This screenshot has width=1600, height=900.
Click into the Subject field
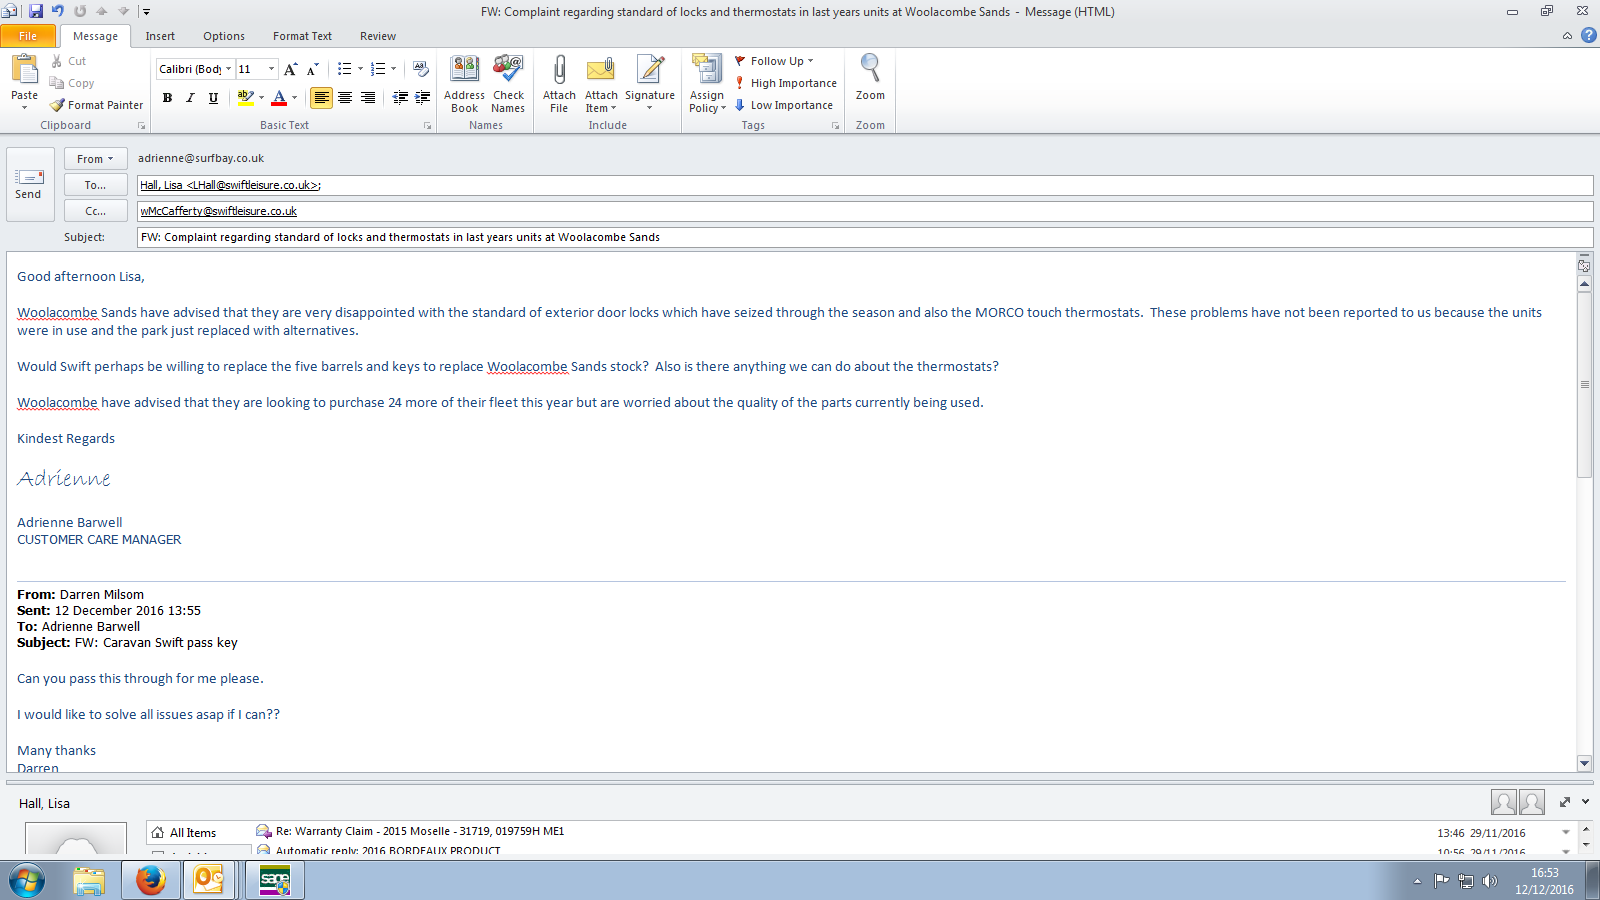coord(860,237)
